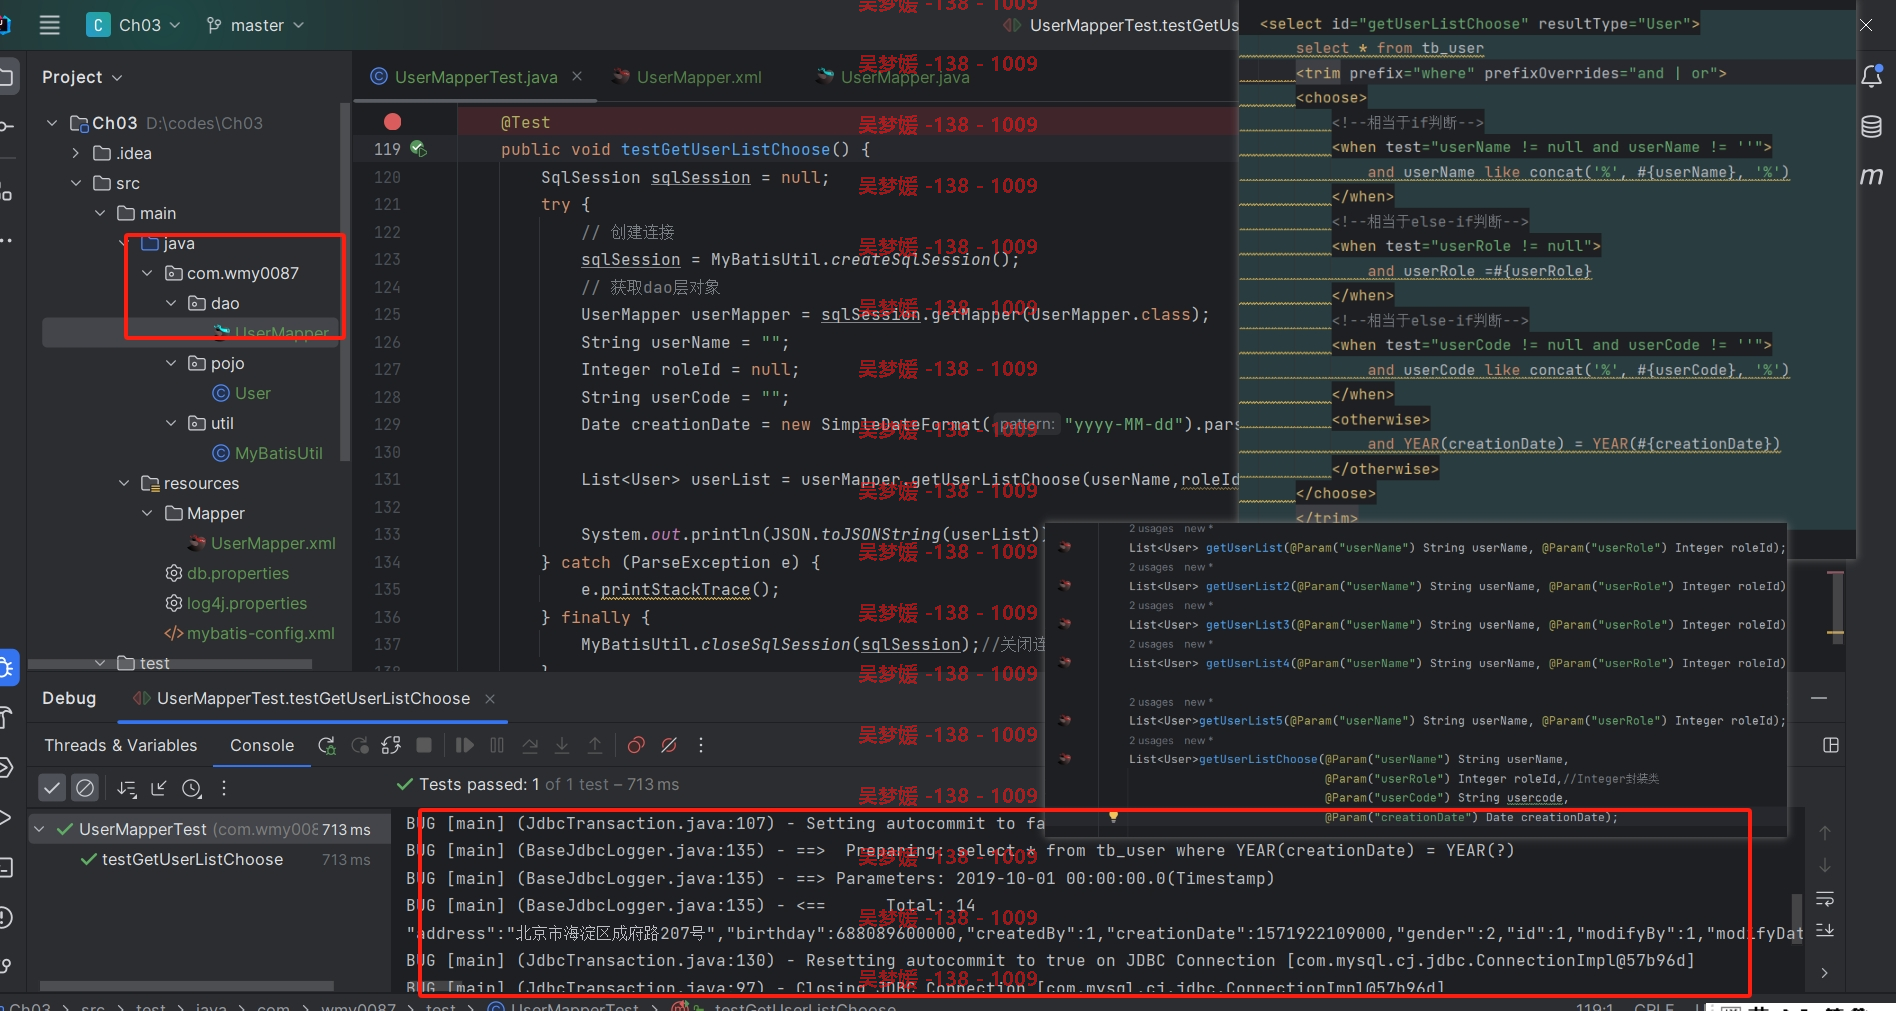Click the up stack trace arrow in console
Image resolution: width=1896 pixels, height=1011 pixels.
[1825, 832]
